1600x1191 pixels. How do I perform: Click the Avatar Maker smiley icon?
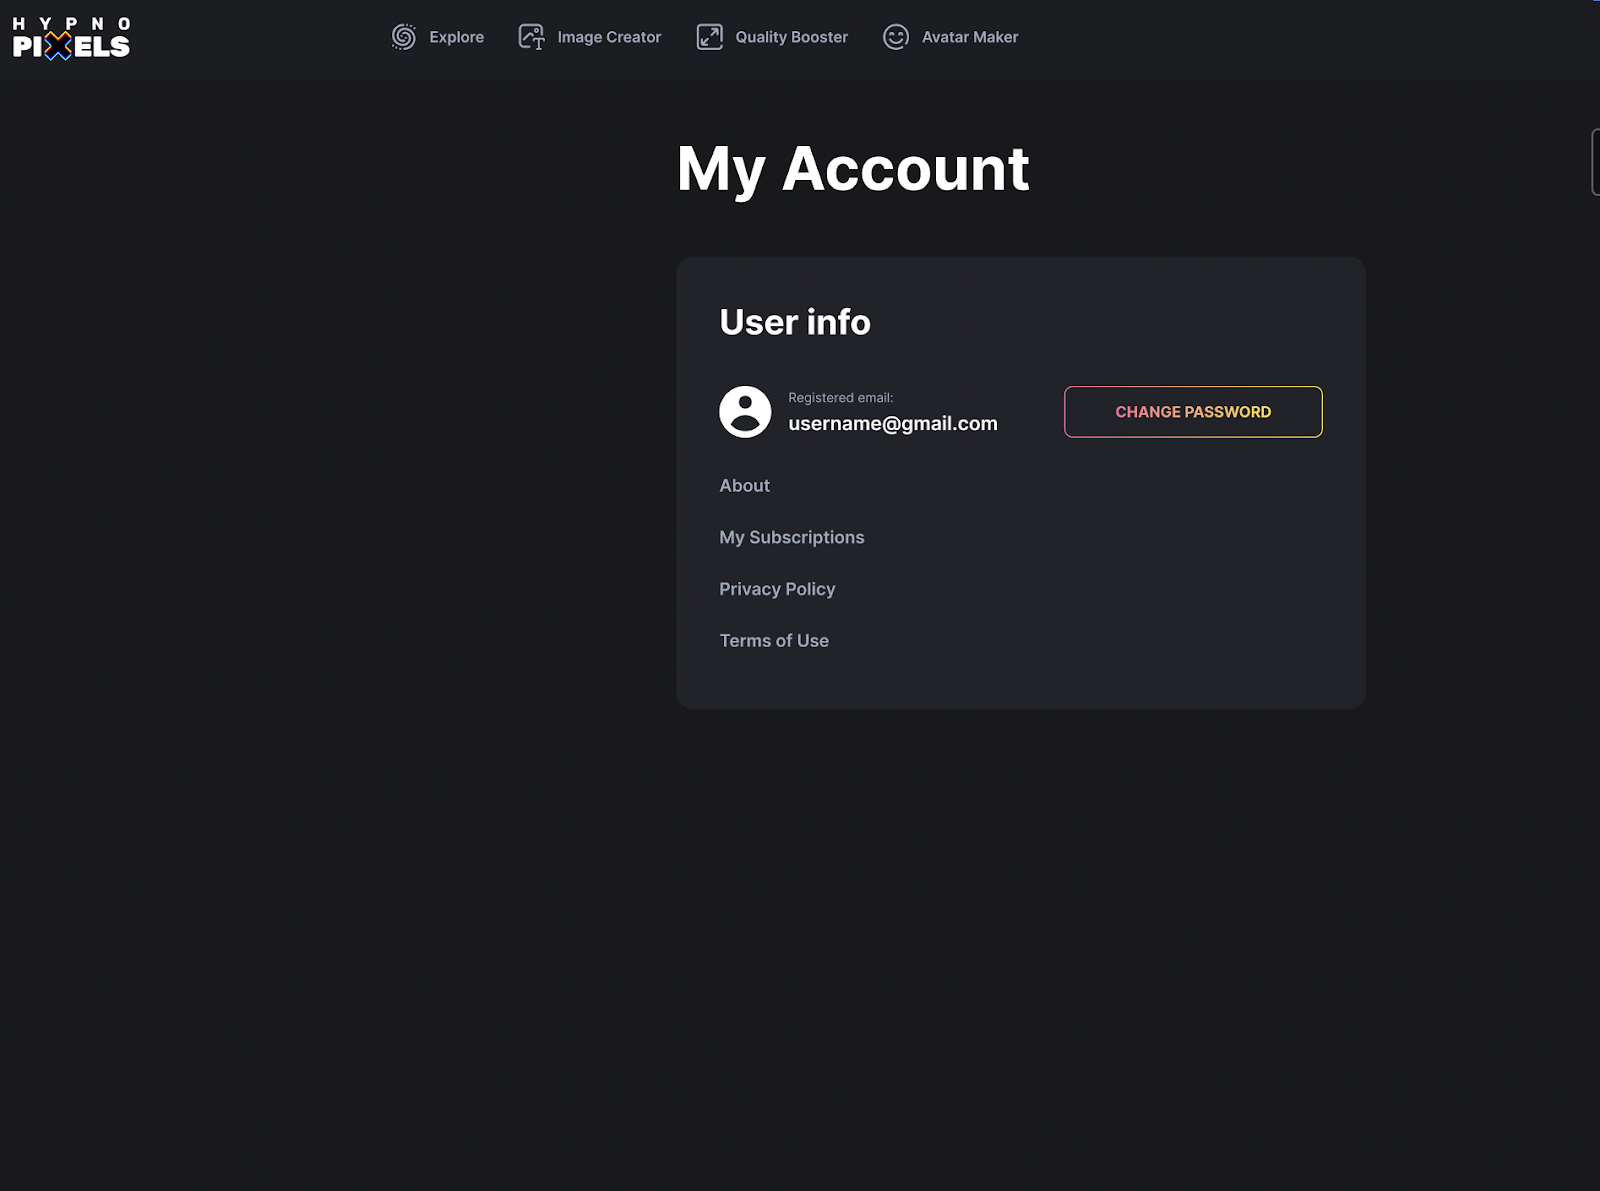click(x=896, y=37)
